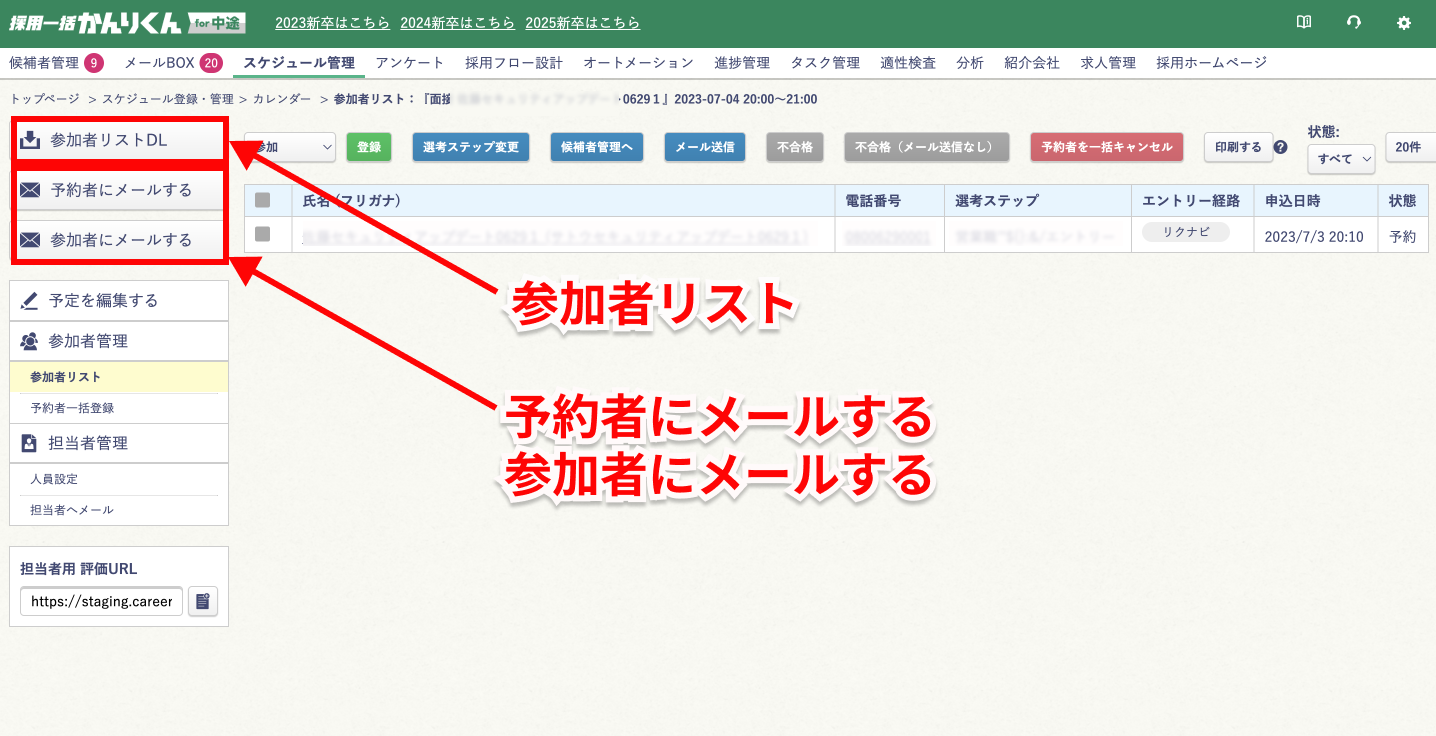
Task: Open the 参加 status dropdown
Action: pos(290,147)
